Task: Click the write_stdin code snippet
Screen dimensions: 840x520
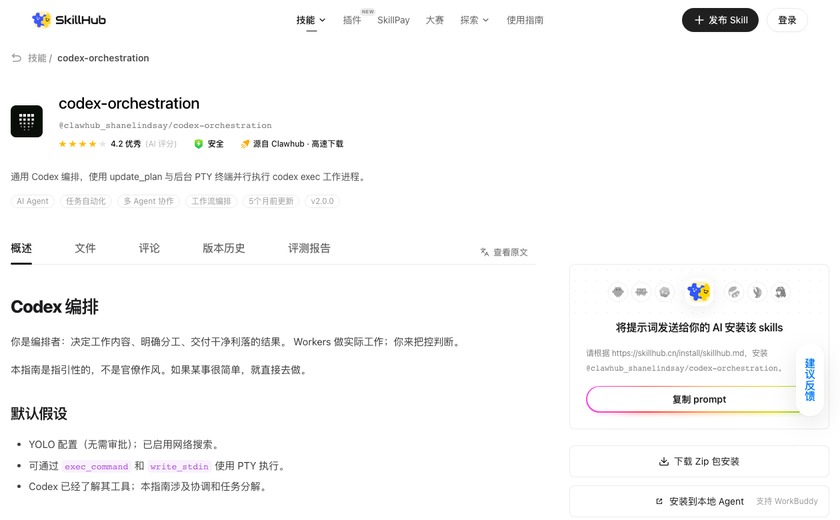Action: (179, 466)
